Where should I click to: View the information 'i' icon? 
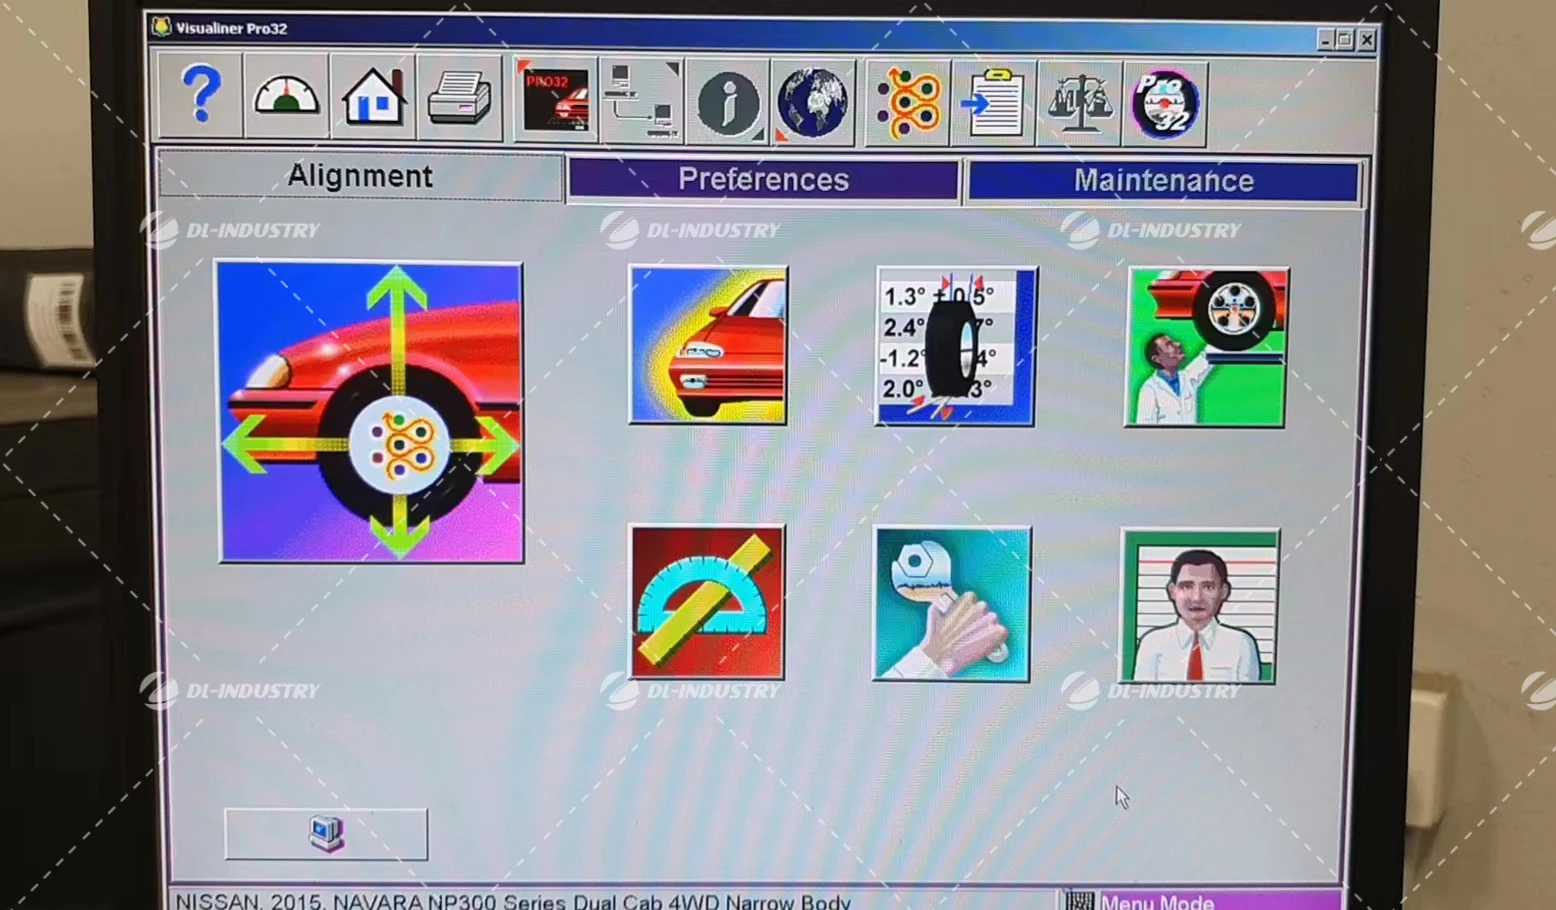click(728, 97)
